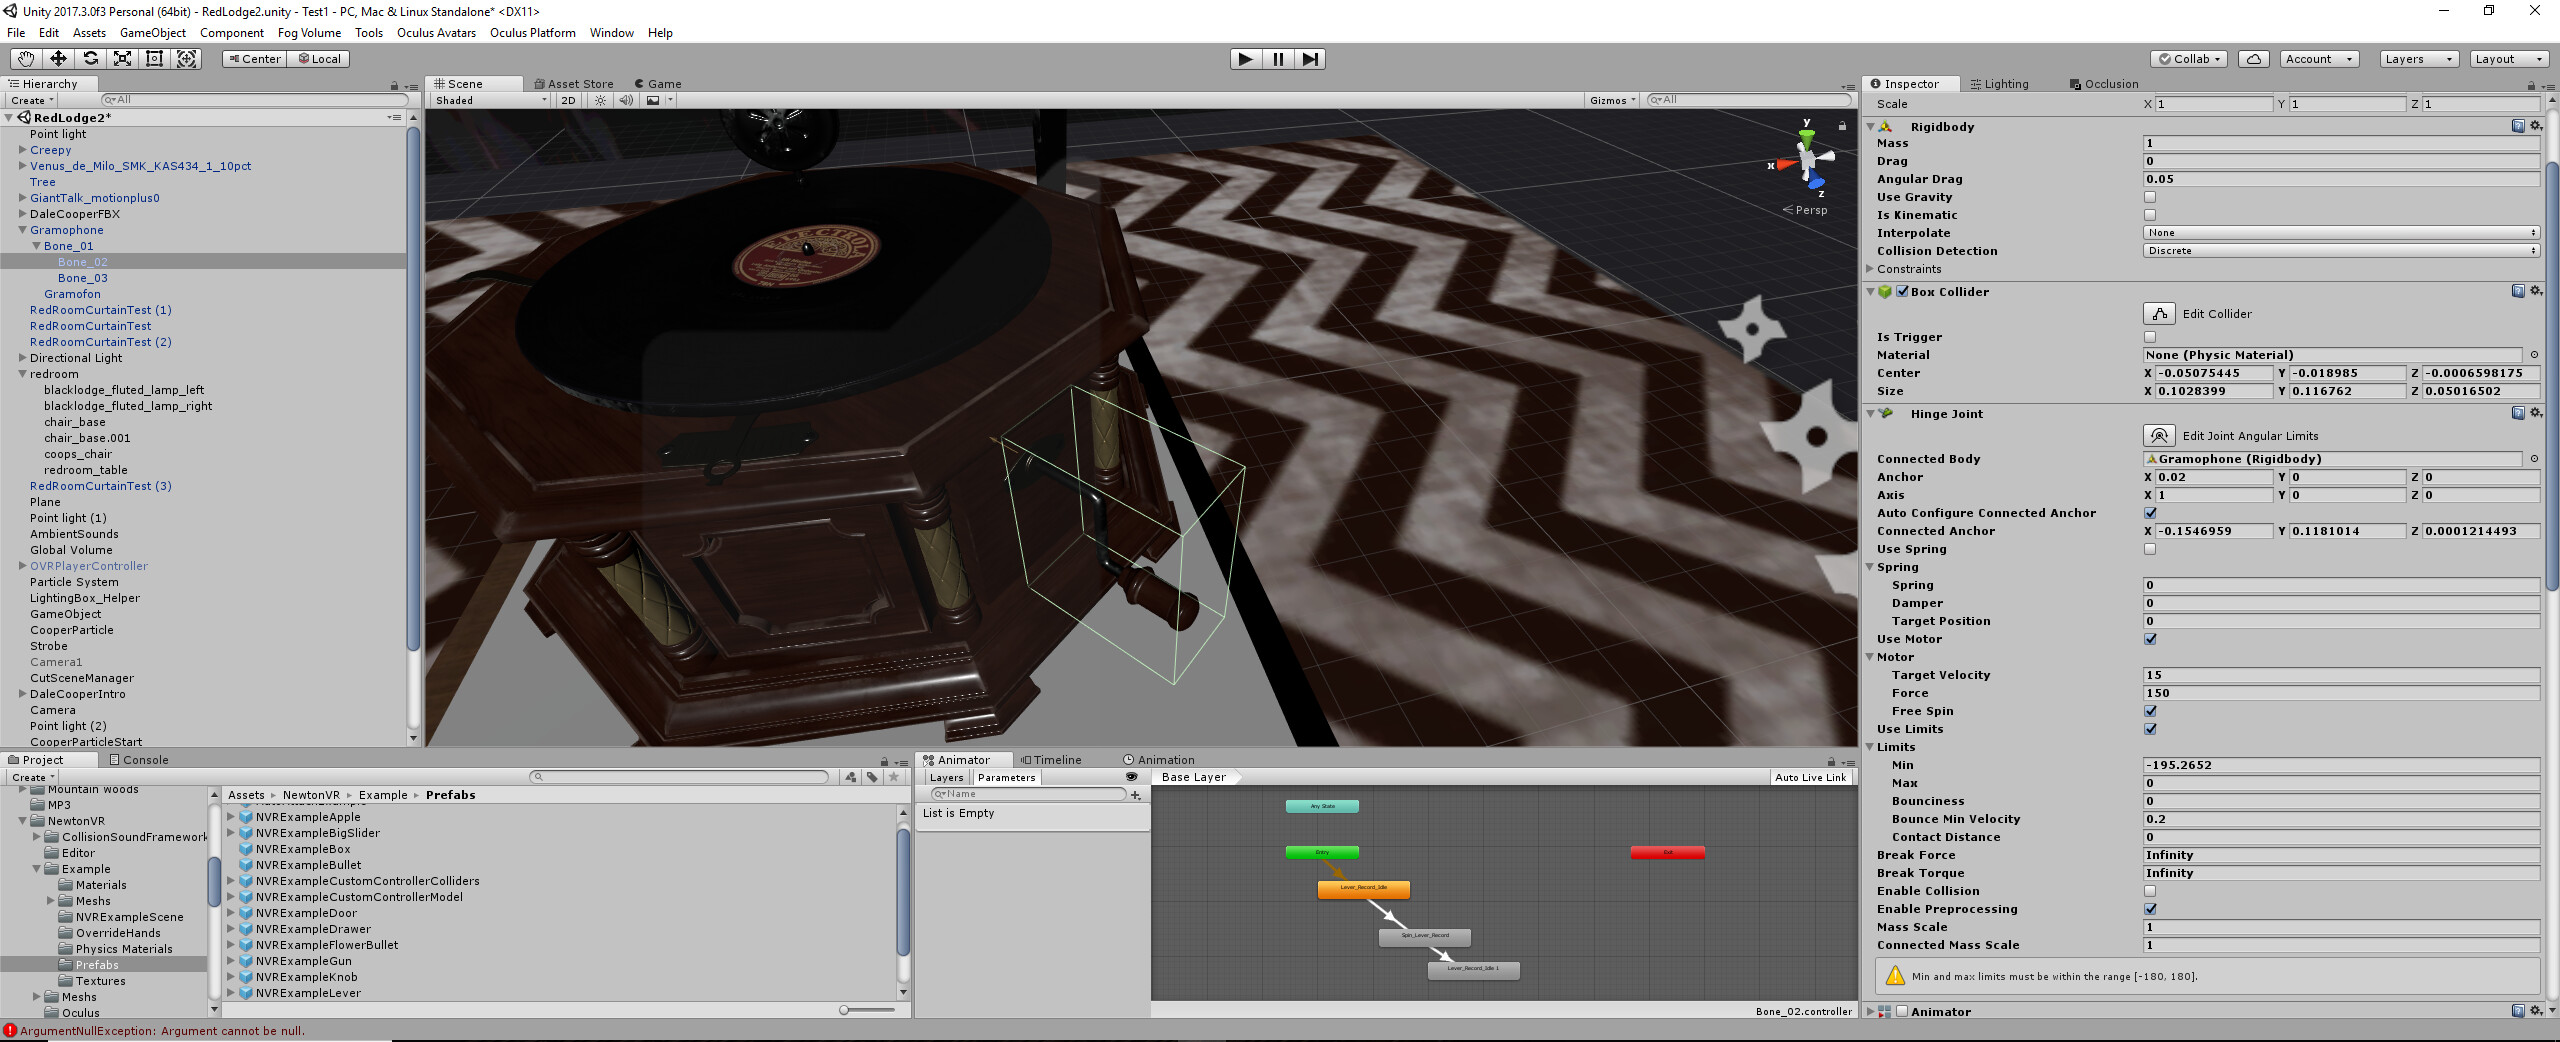Image resolution: width=2560 pixels, height=1042 pixels.
Task: Select the Hand pan tool
Action: pos(25,58)
